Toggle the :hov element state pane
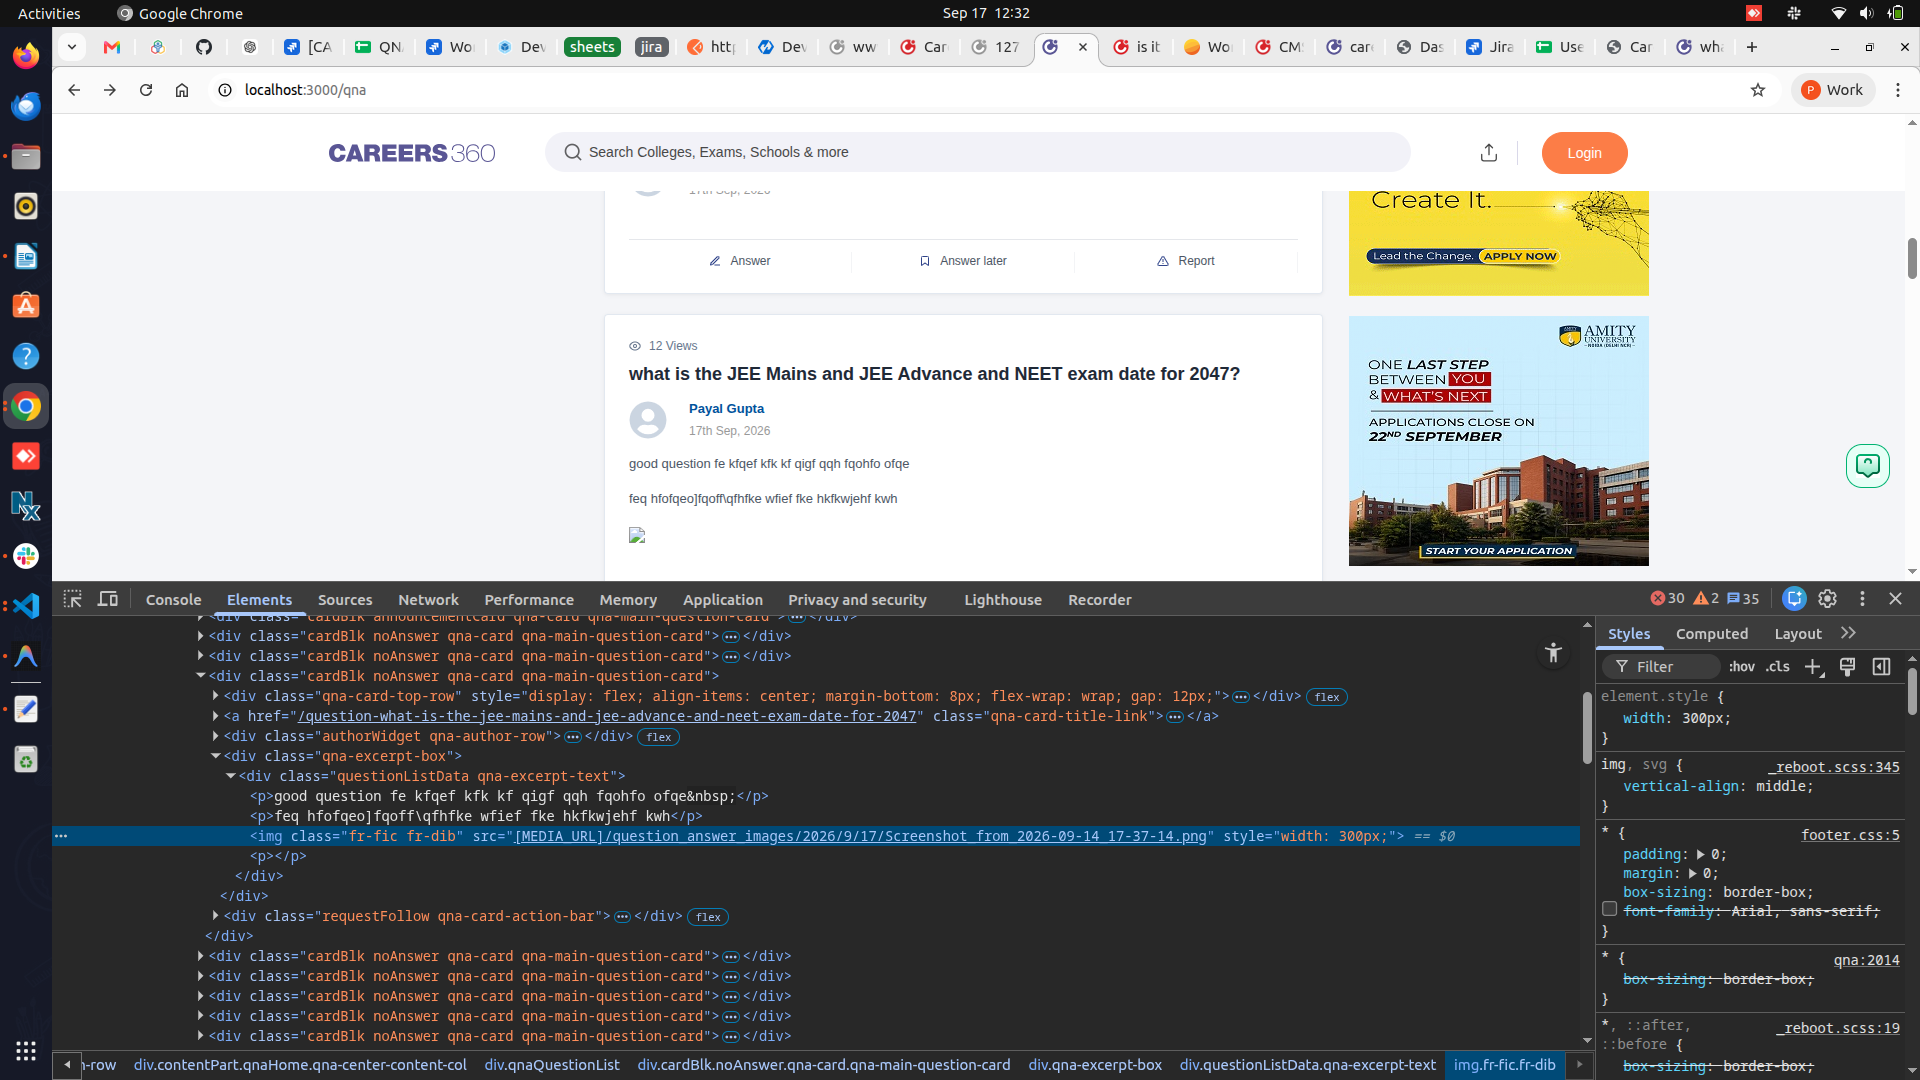1920x1080 pixels. 1741,667
